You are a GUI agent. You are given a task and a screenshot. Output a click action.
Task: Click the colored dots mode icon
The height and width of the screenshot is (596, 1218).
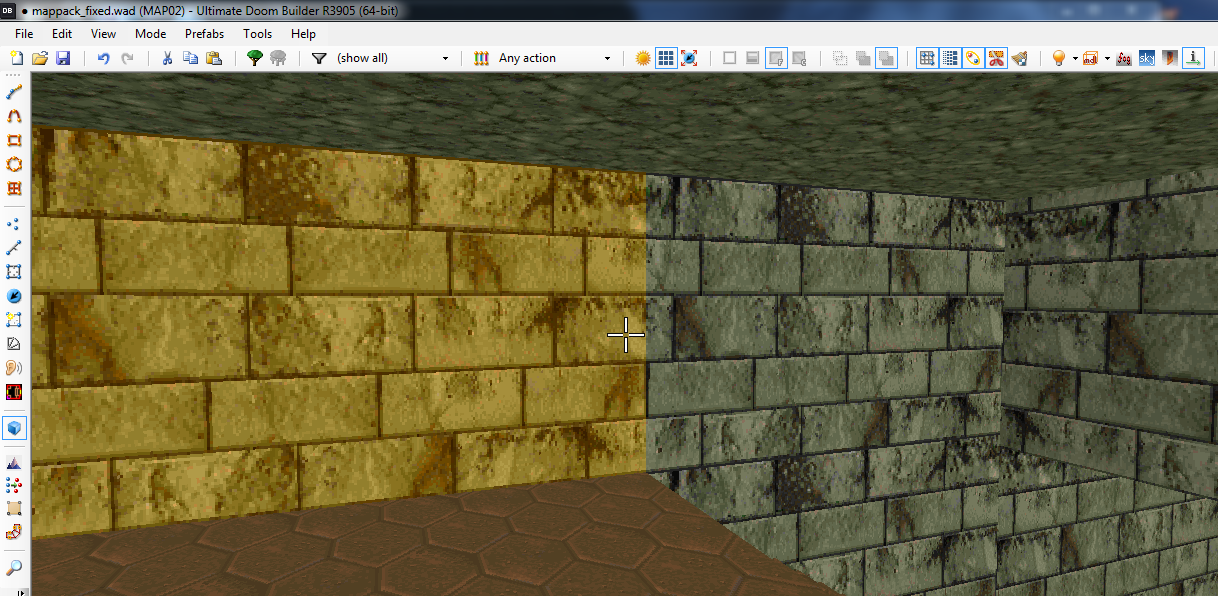point(14,486)
